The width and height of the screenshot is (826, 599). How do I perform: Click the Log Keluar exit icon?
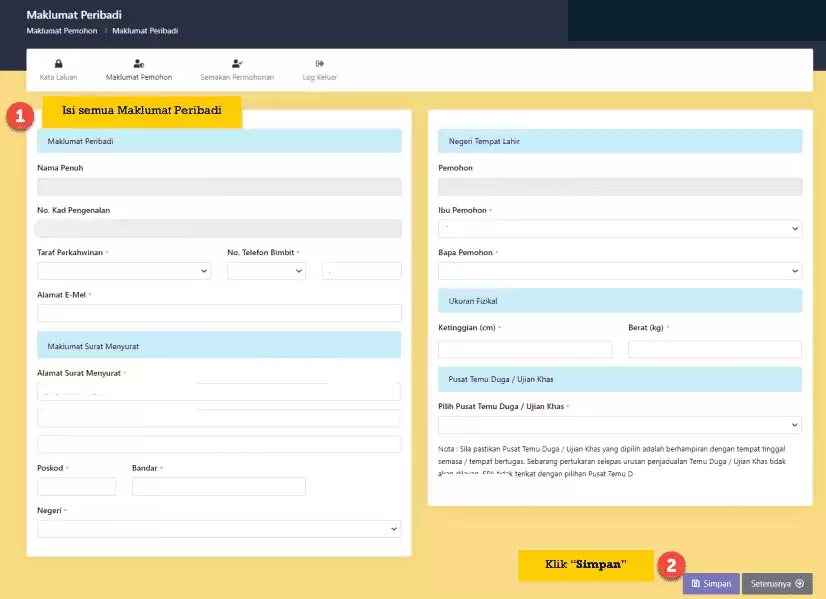coord(319,64)
